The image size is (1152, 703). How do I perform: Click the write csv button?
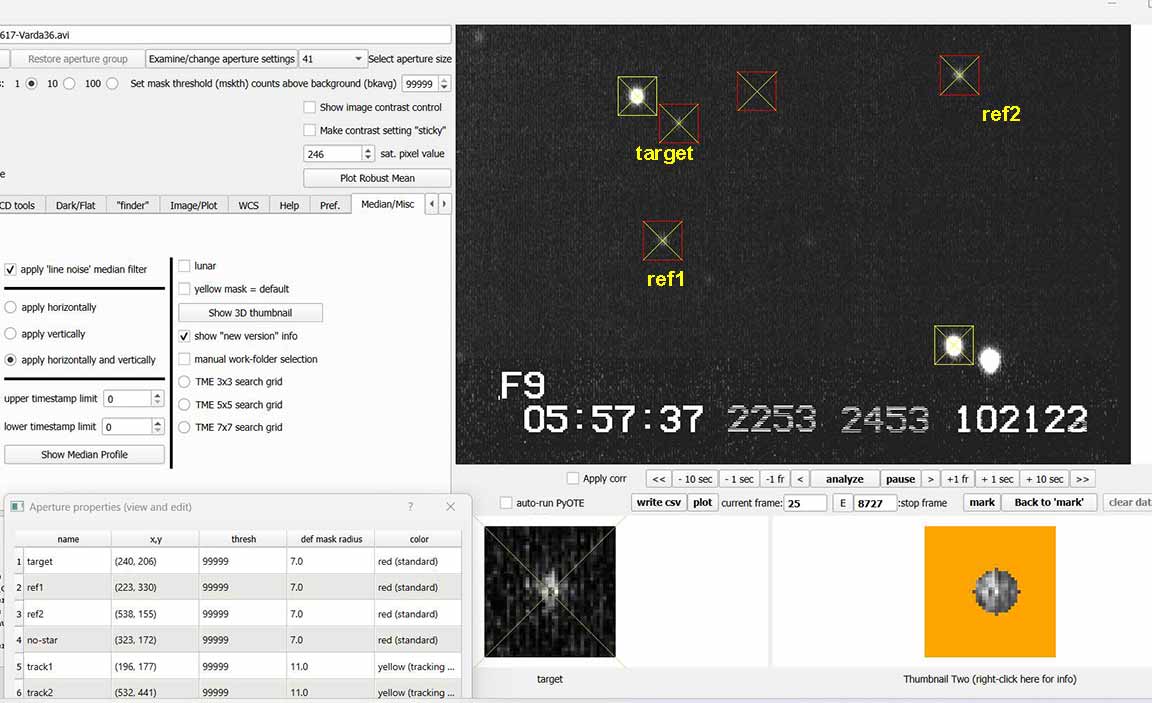[658, 502]
